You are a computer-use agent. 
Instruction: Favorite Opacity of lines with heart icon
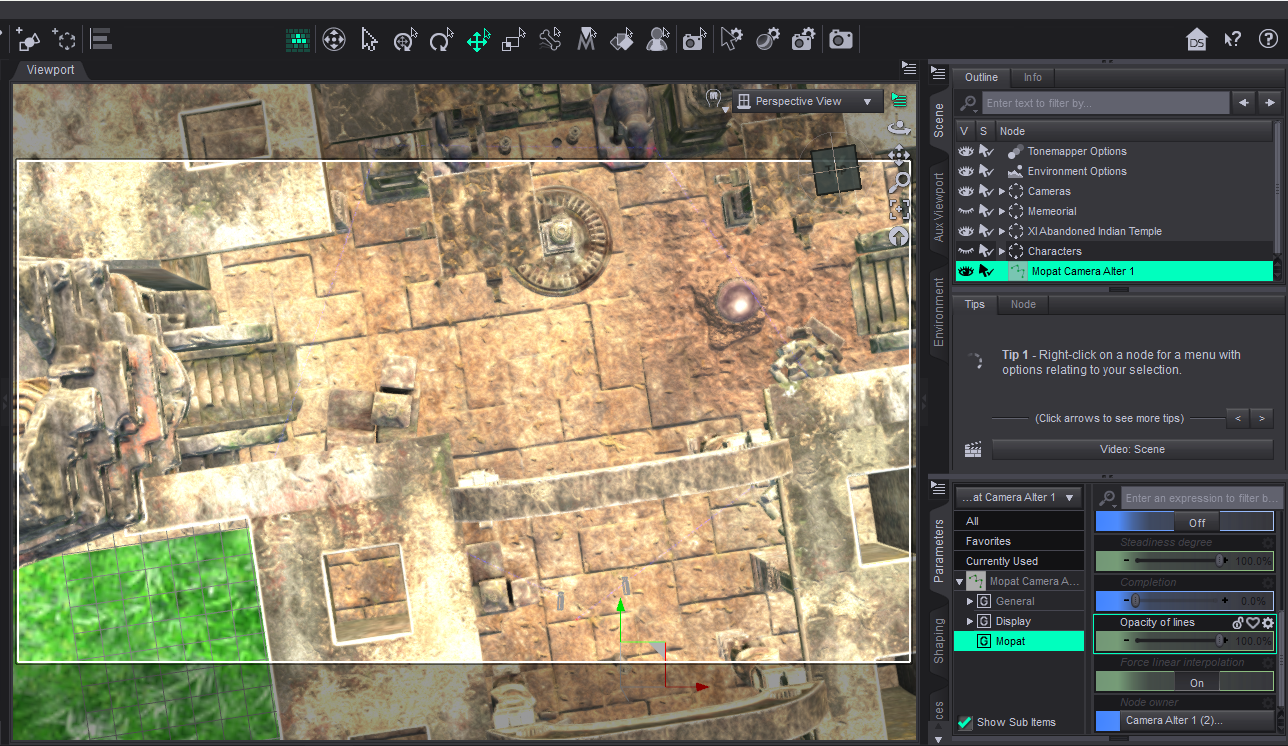click(x=1253, y=623)
